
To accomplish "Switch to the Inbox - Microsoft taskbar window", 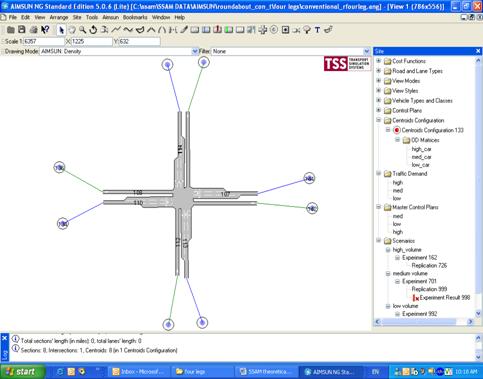I will tap(138, 371).
